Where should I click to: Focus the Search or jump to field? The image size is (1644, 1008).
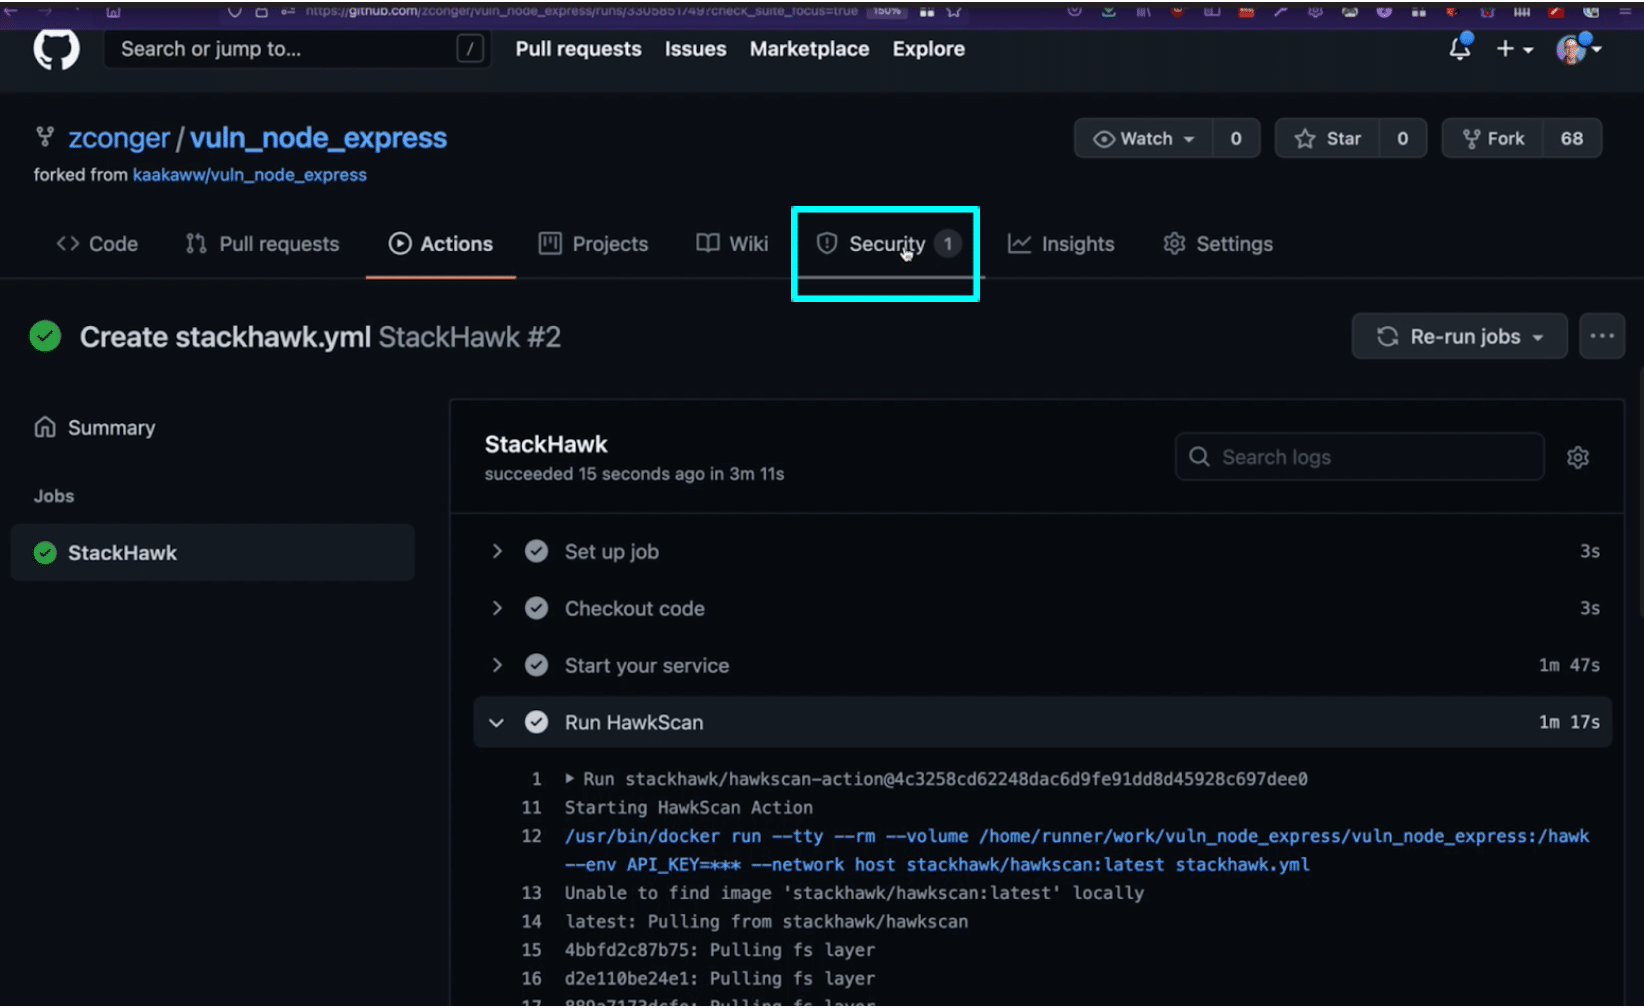[297, 49]
